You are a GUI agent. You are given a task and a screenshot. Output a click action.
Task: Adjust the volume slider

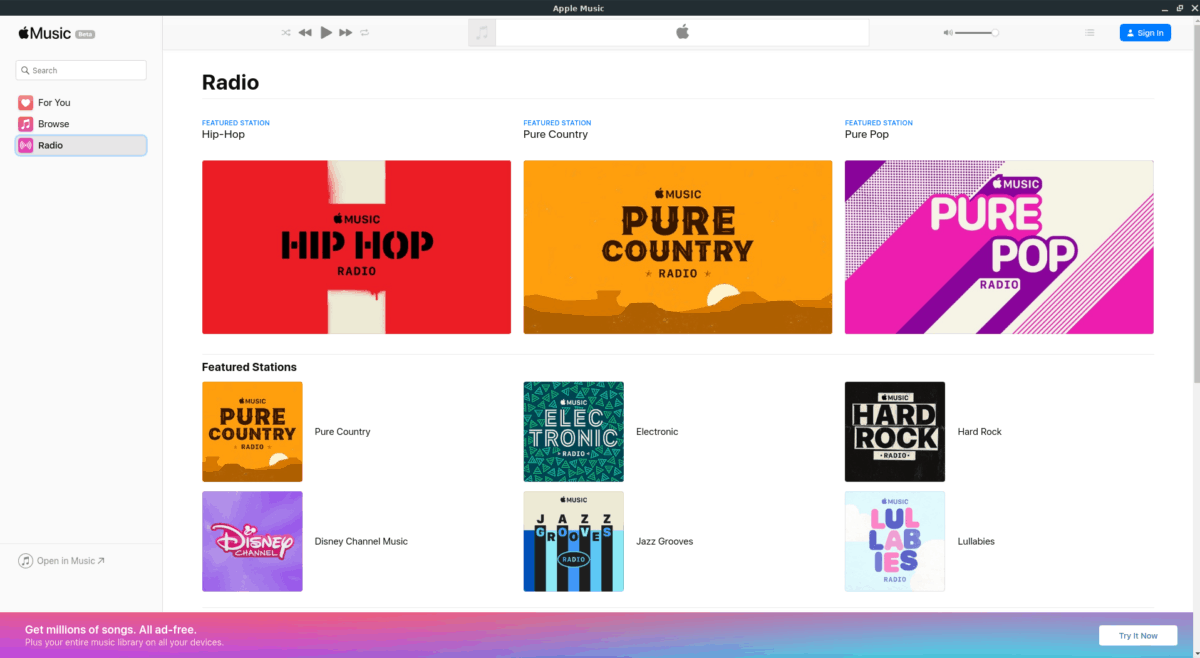(x=976, y=33)
